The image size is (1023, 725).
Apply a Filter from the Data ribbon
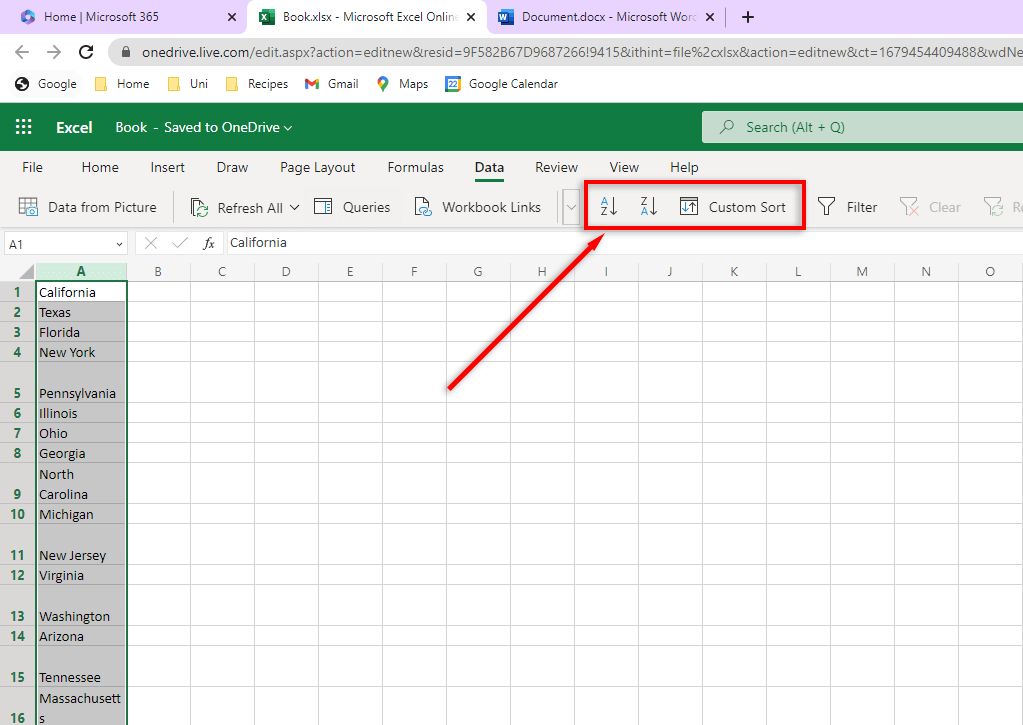(847, 207)
